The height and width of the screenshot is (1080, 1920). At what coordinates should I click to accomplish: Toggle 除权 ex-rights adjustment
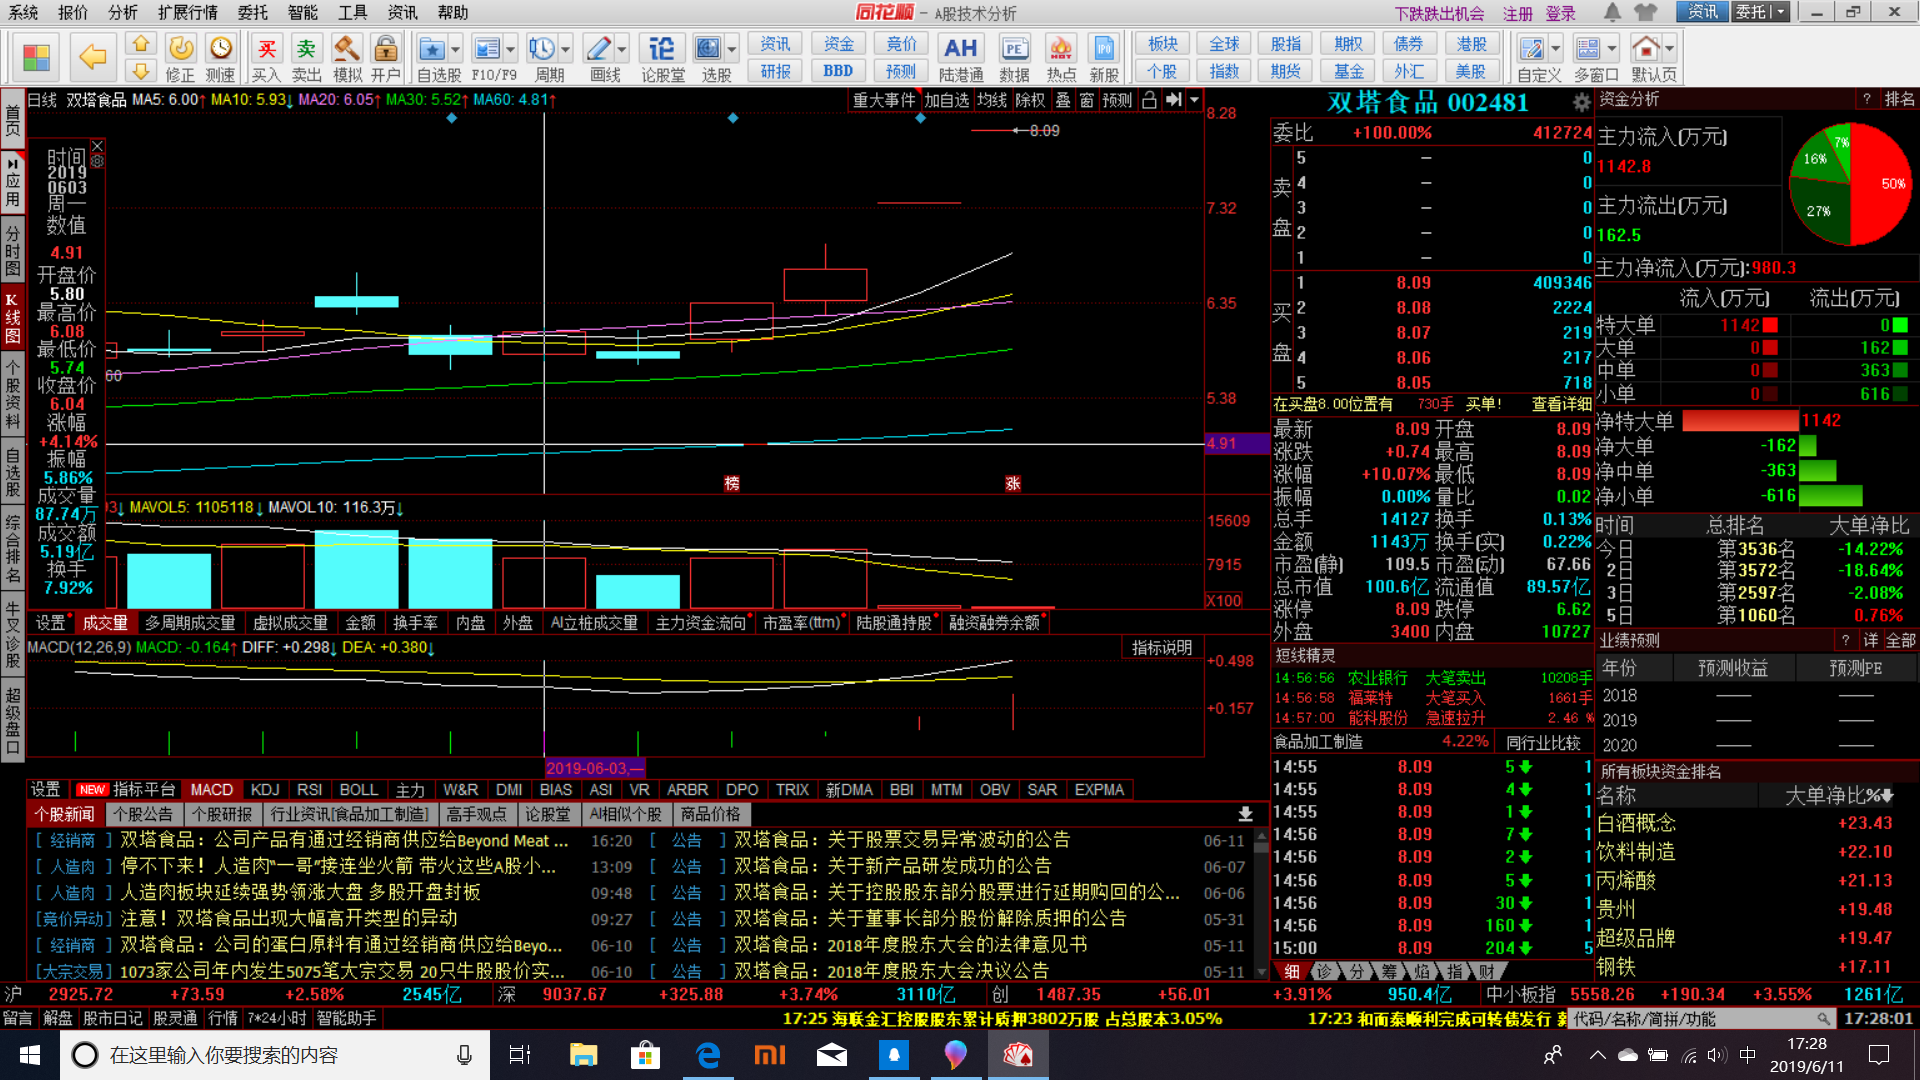pyautogui.click(x=1030, y=100)
